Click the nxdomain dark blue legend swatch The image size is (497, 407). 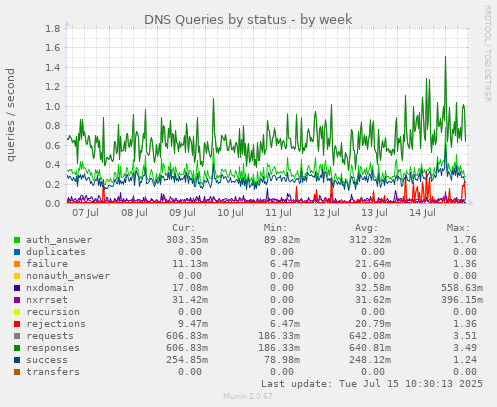[x=17, y=288]
